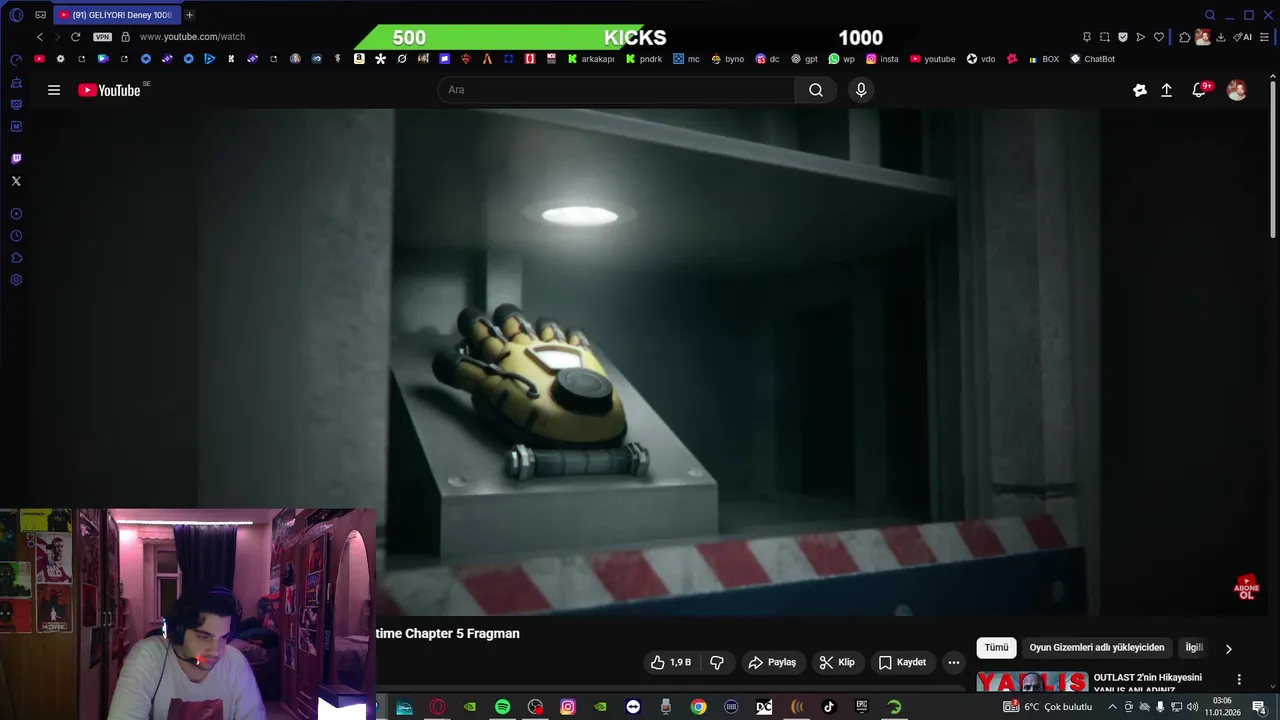This screenshot has height=720, width=1280.
Task: Open the Windows notification center icon
Action: tap(1259, 707)
